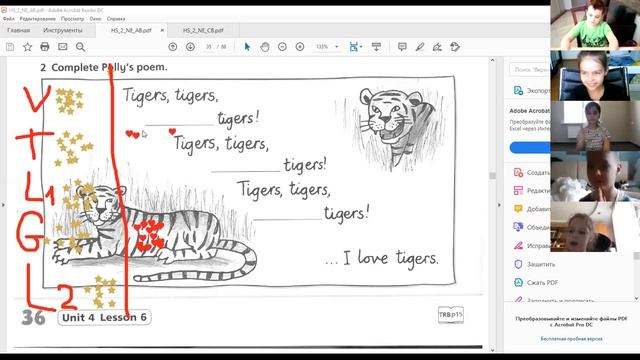
Task: Click the Исправить redact icon
Action: tap(518, 246)
